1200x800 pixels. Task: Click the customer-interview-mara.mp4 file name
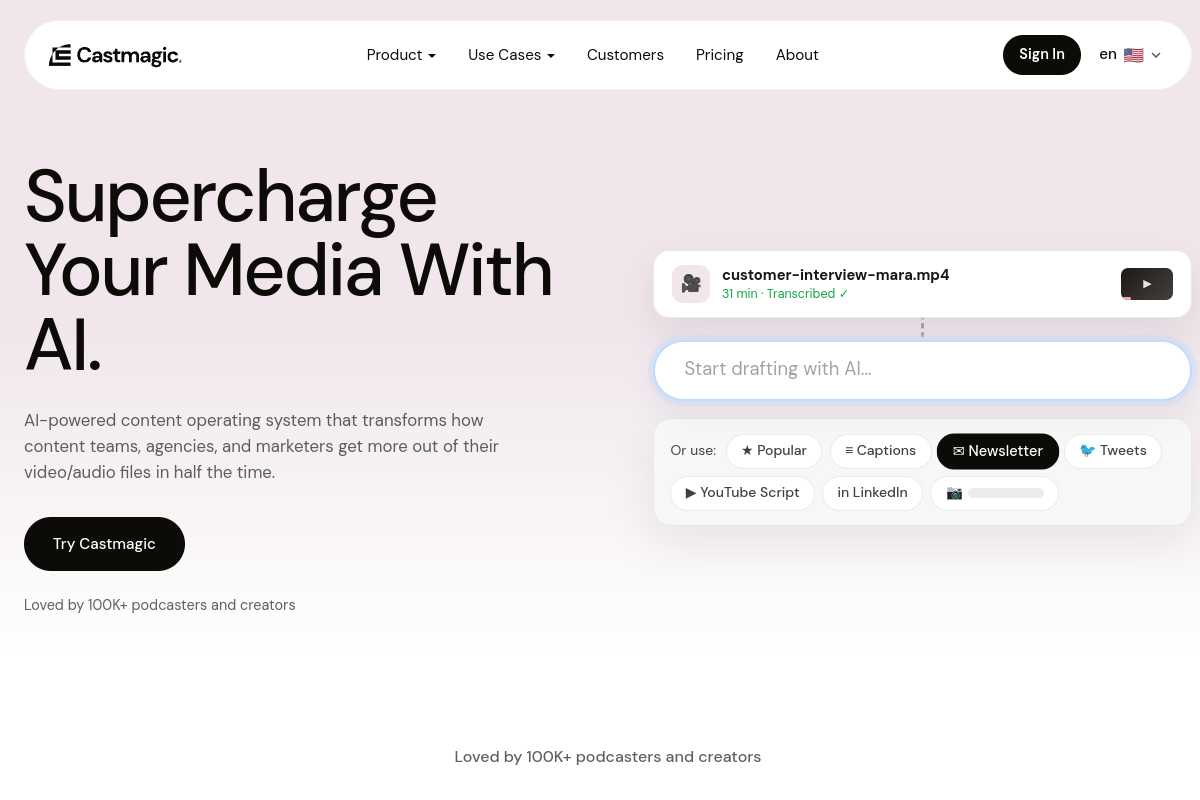[x=836, y=275]
